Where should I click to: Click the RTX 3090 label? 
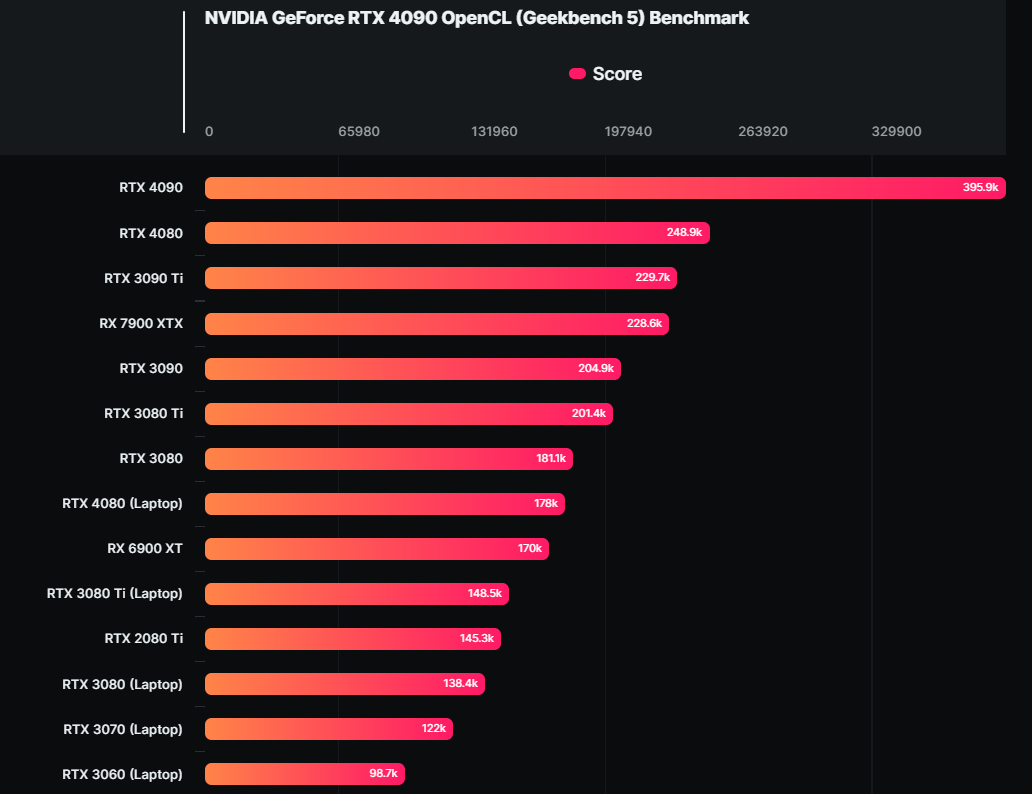(x=151, y=369)
